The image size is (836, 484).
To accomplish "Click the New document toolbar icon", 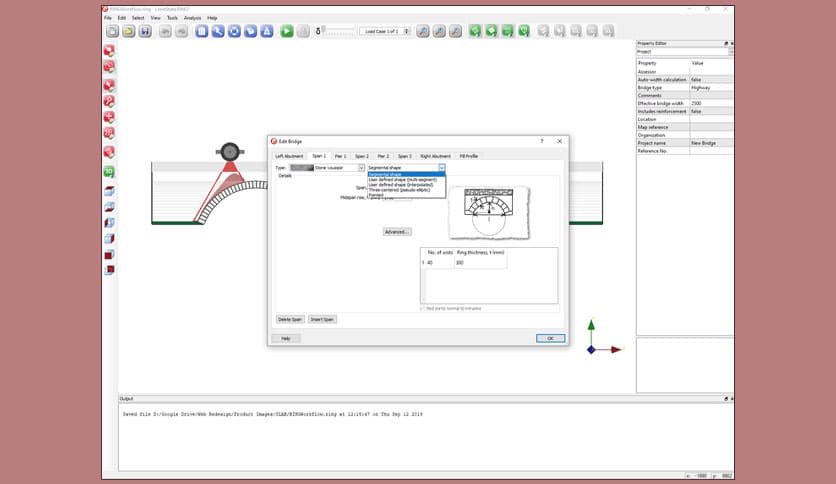I will click(112, 31).
